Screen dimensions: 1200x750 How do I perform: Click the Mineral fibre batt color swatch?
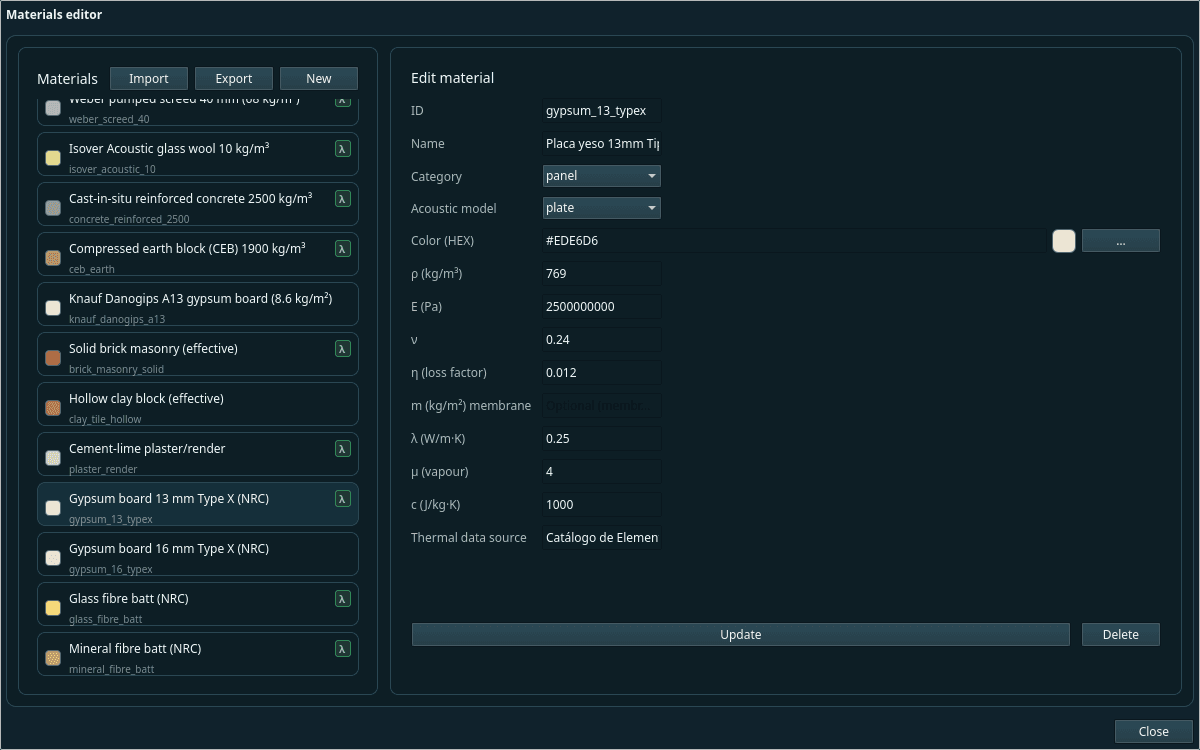[53, 658]
